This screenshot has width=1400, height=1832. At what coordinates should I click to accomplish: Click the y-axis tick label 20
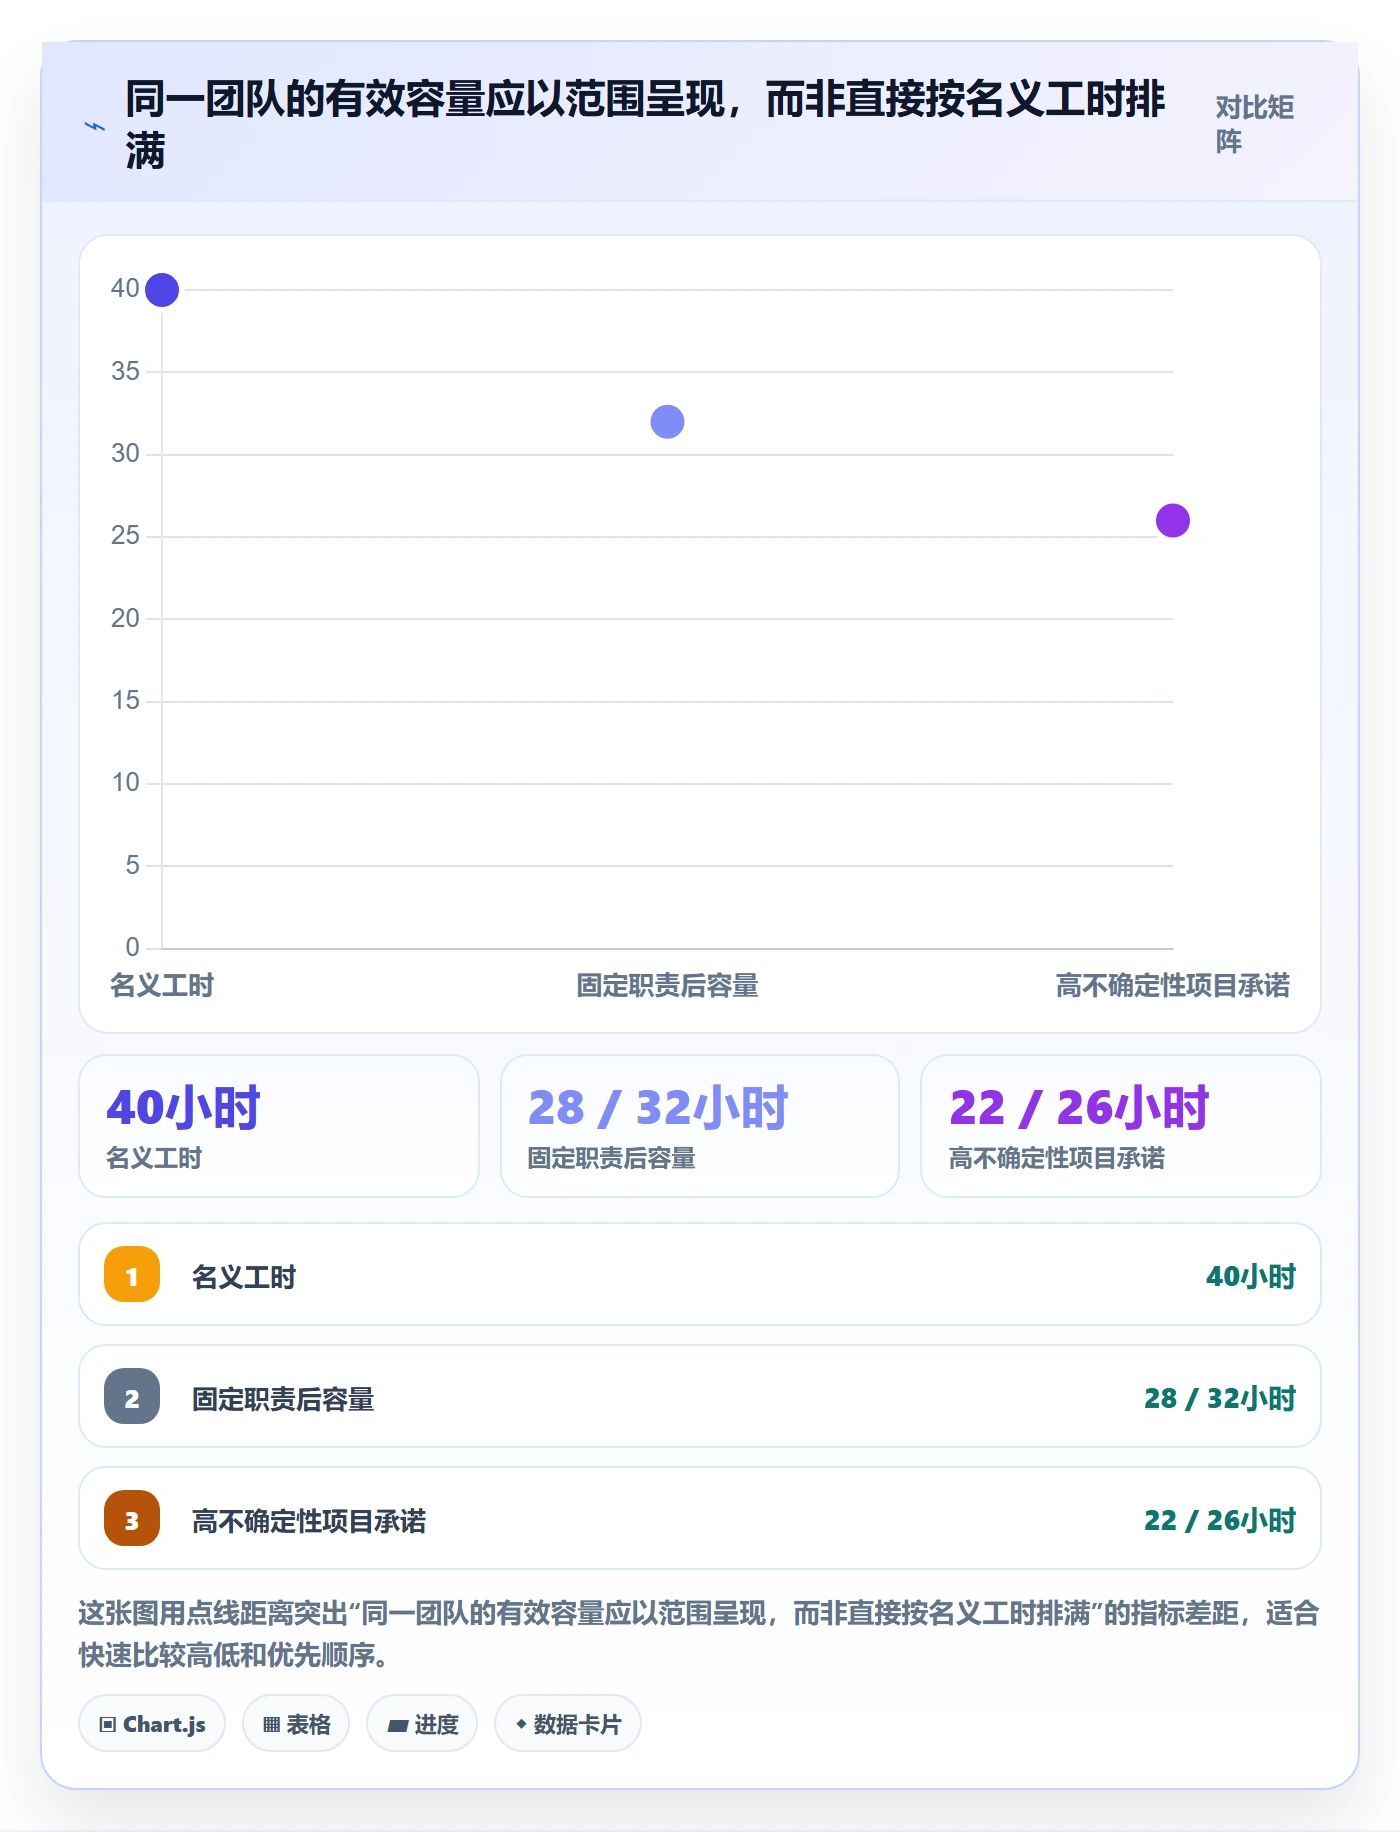click(x=125, y=618)
